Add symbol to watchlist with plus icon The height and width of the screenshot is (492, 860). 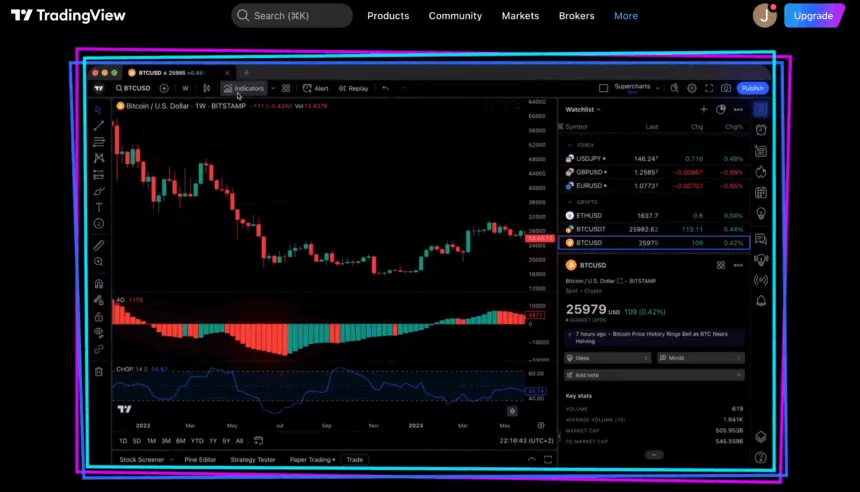coord(703,109)
